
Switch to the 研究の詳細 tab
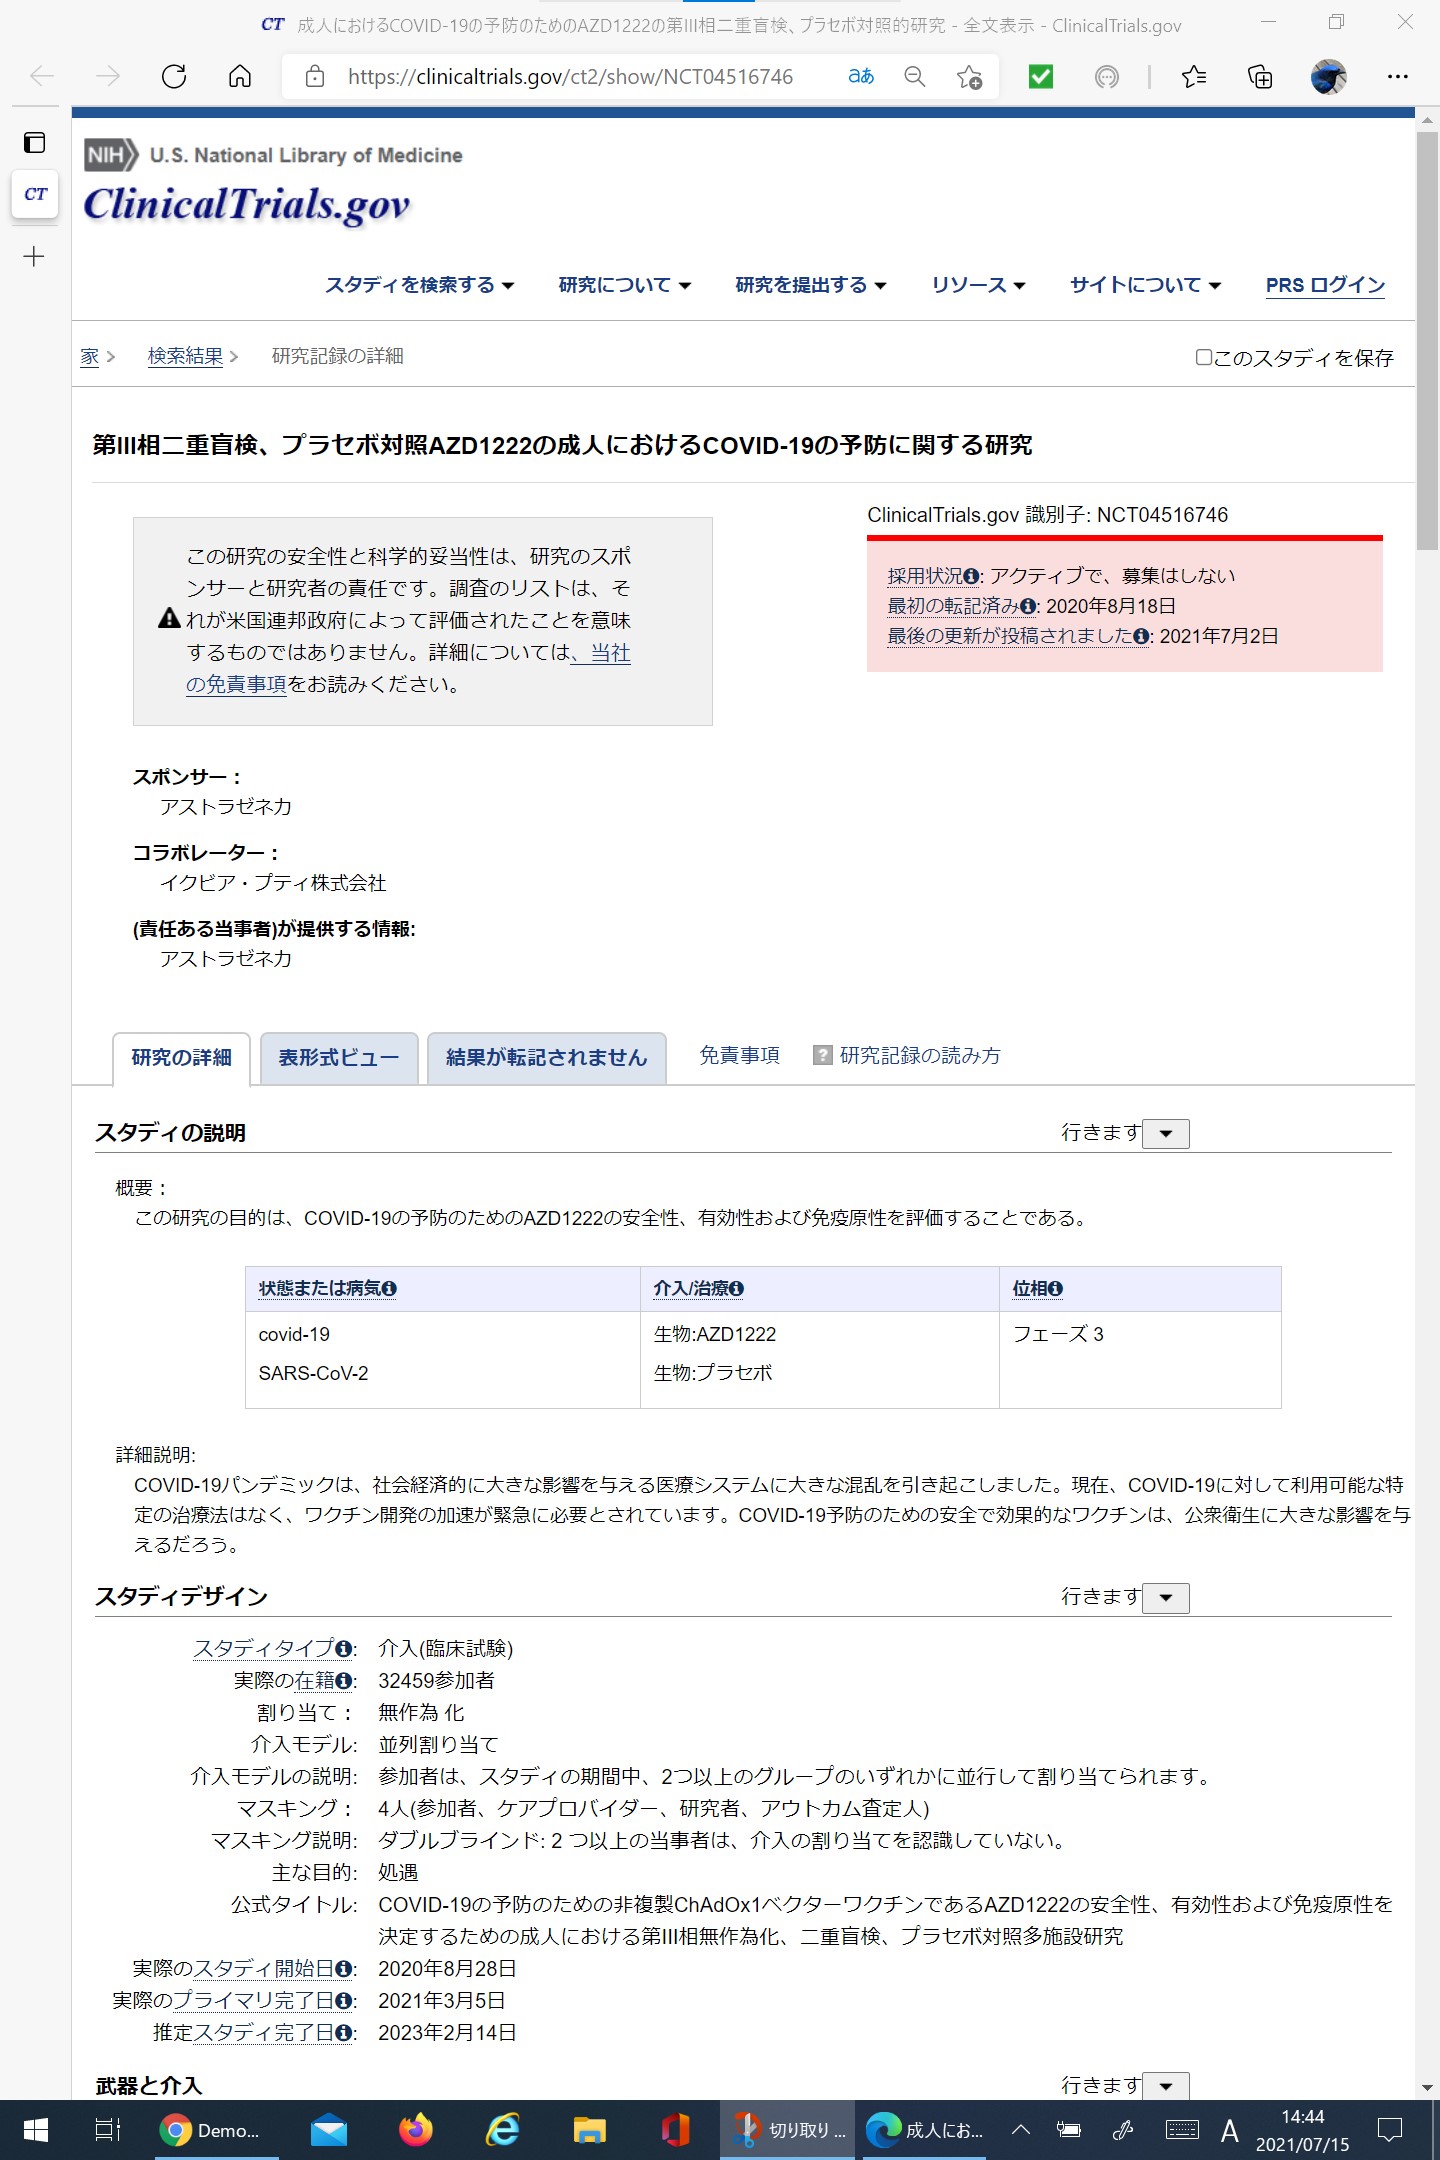tap(181, 1058)
